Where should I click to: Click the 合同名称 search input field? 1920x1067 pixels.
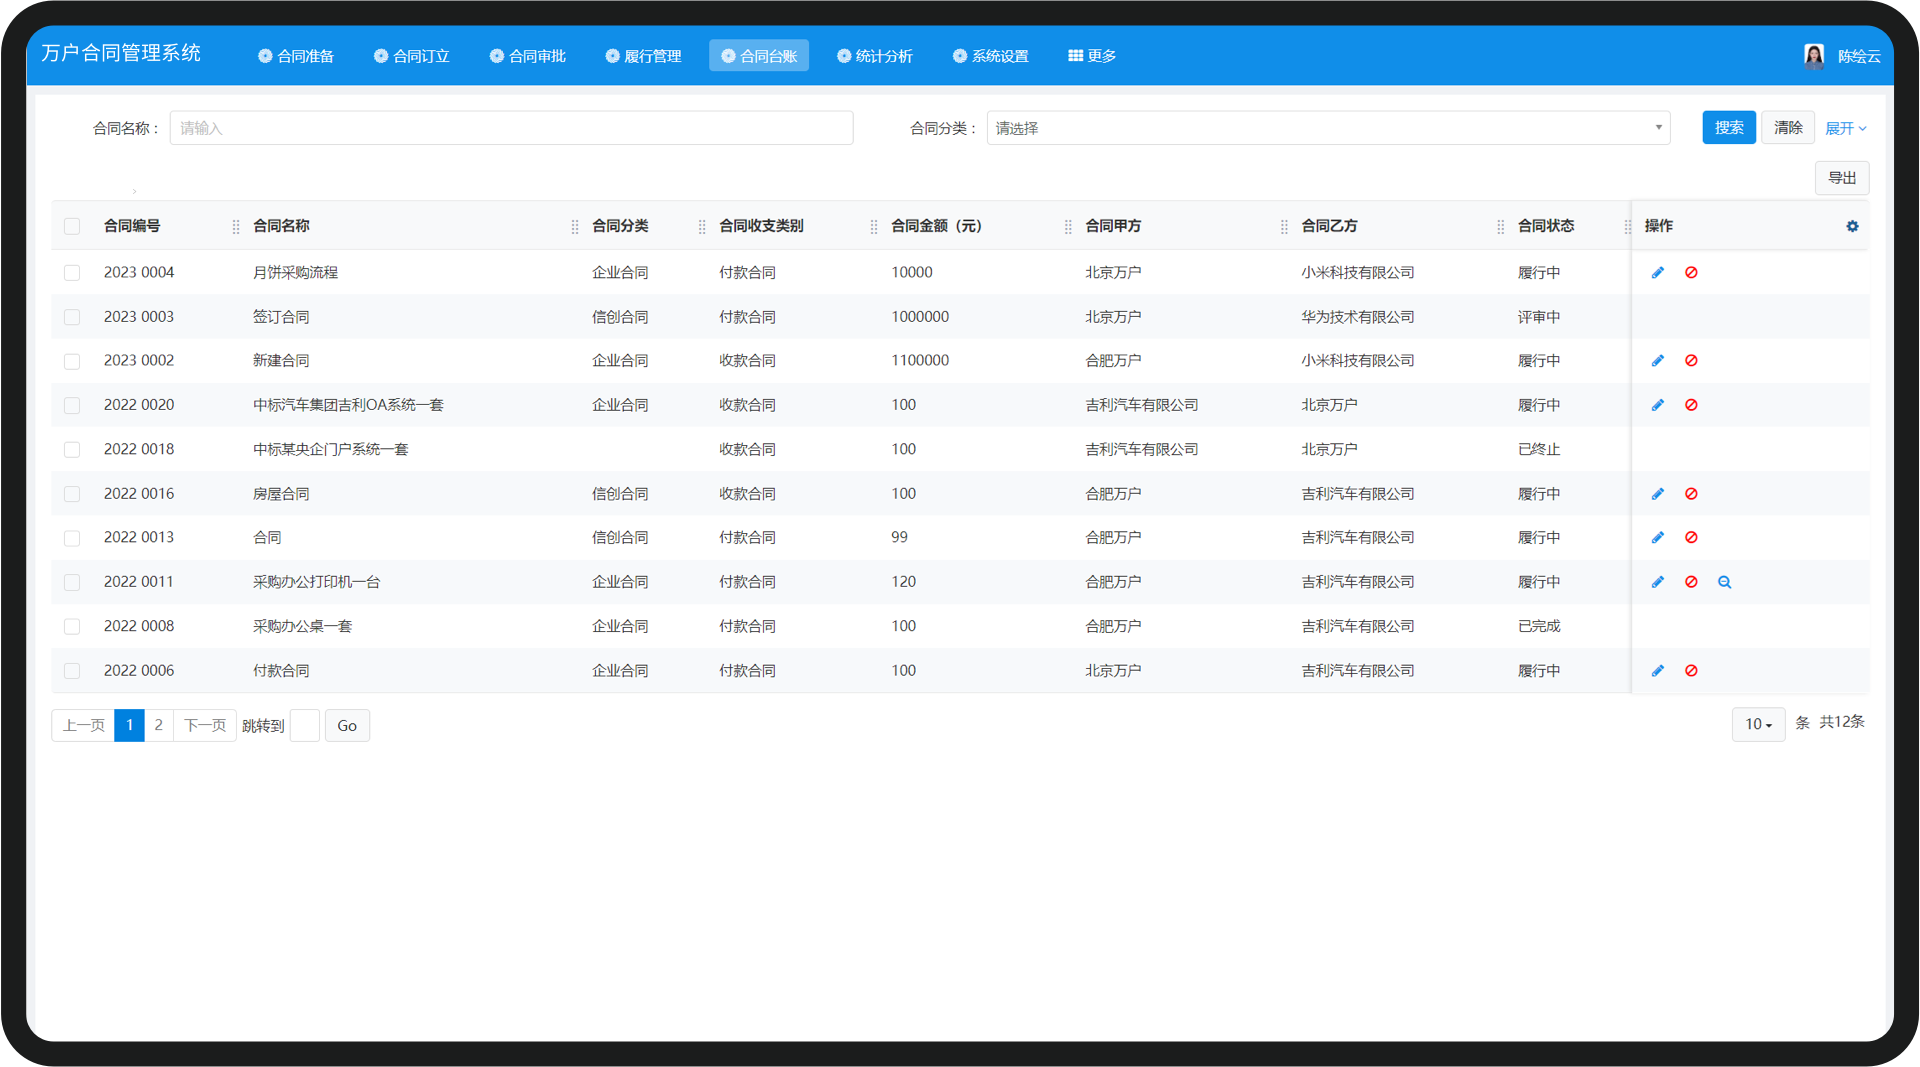point(511,128)
